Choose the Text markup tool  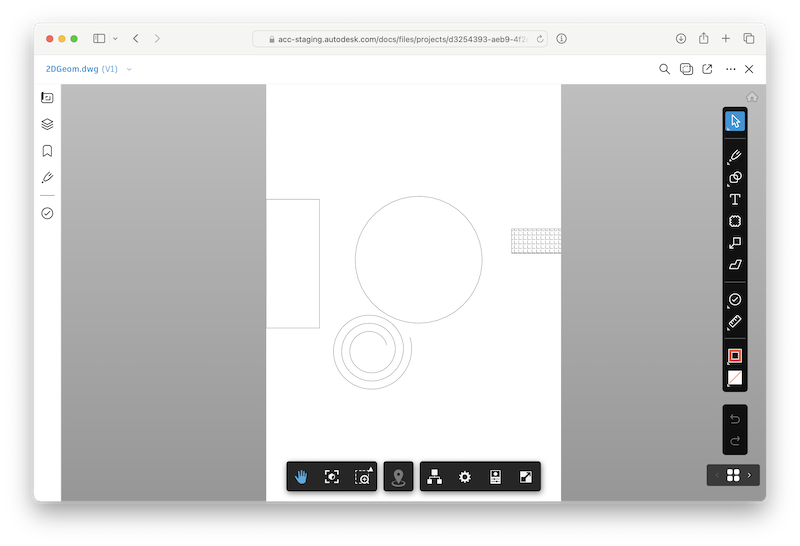click(735, 200)
